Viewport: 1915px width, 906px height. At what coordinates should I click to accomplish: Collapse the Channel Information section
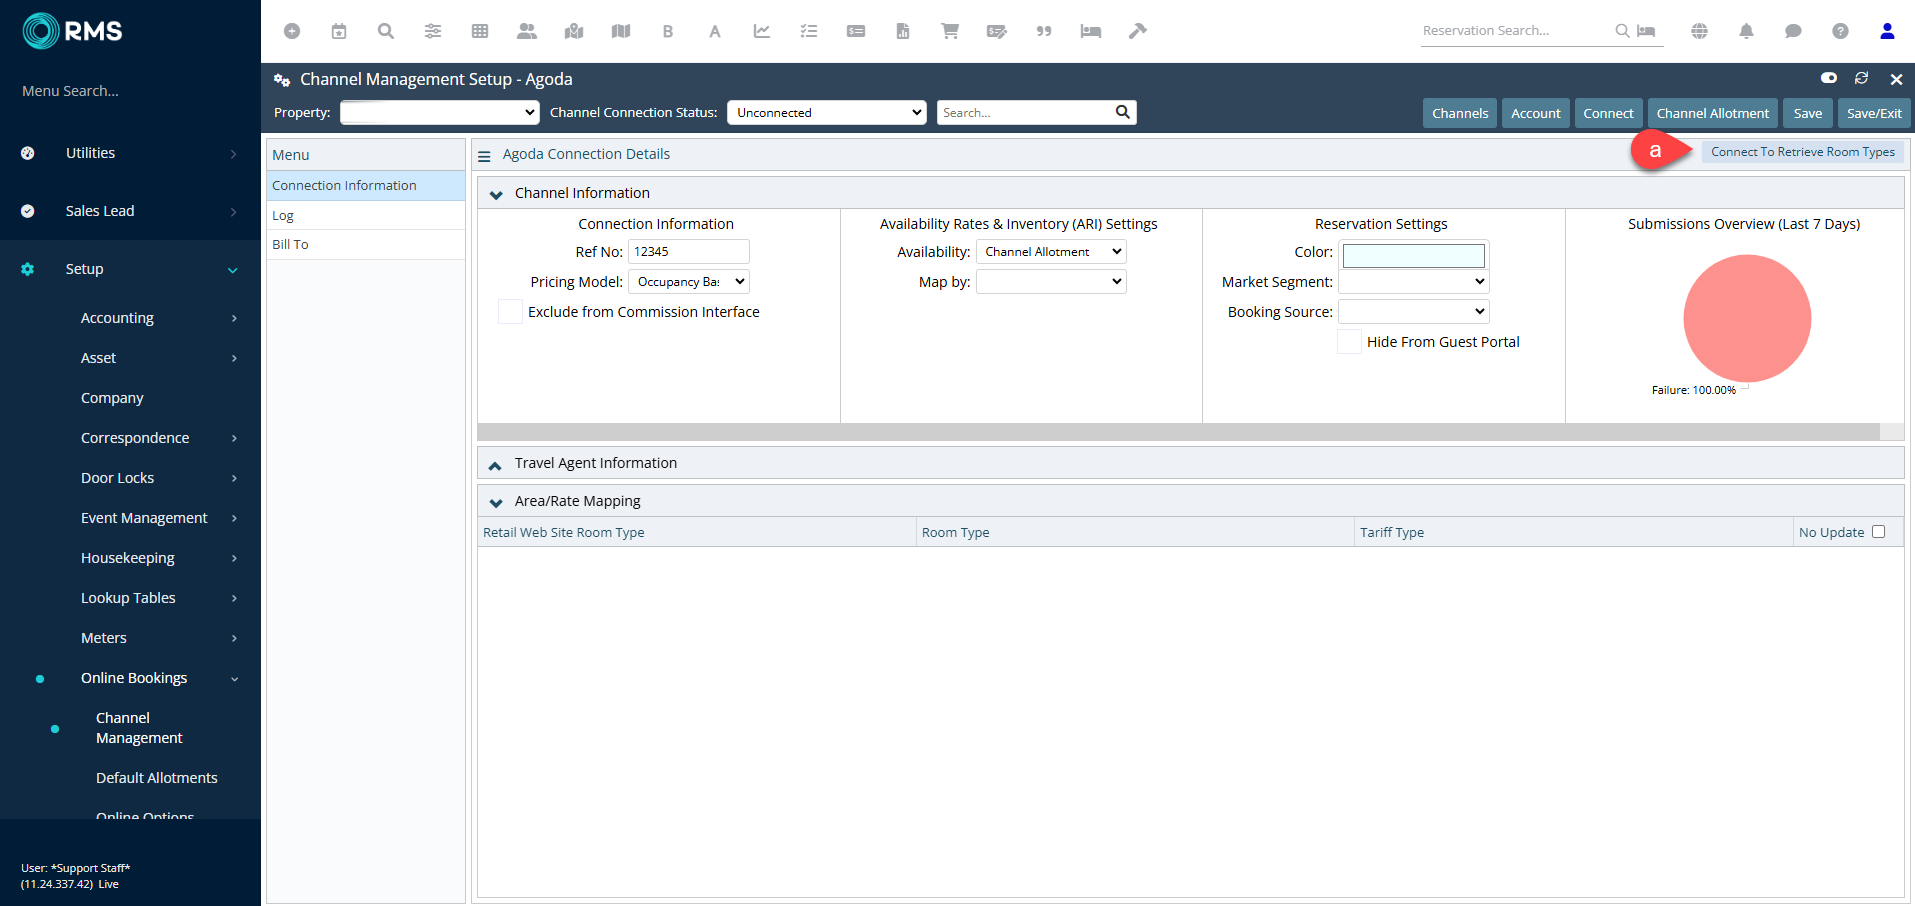pos(496,194)
